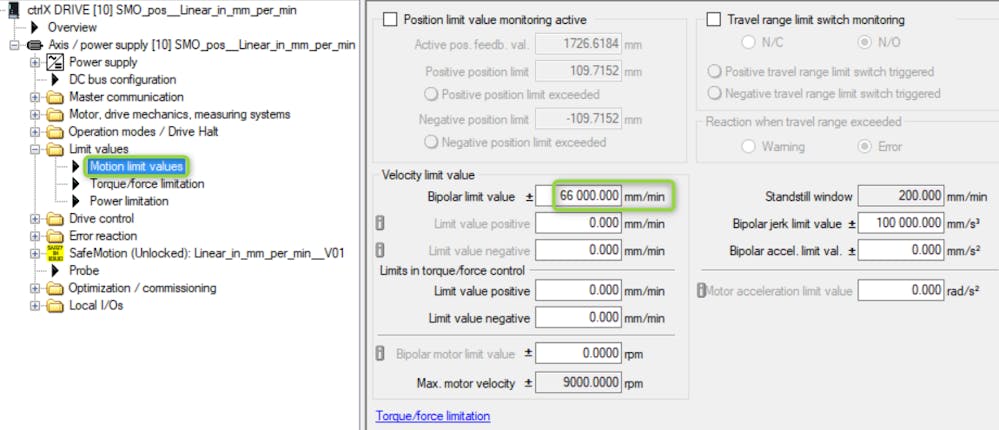The width and height of the screenshot is (999, 430).
Task: Expand the Drive control folder
Action: tap(34, 219)
